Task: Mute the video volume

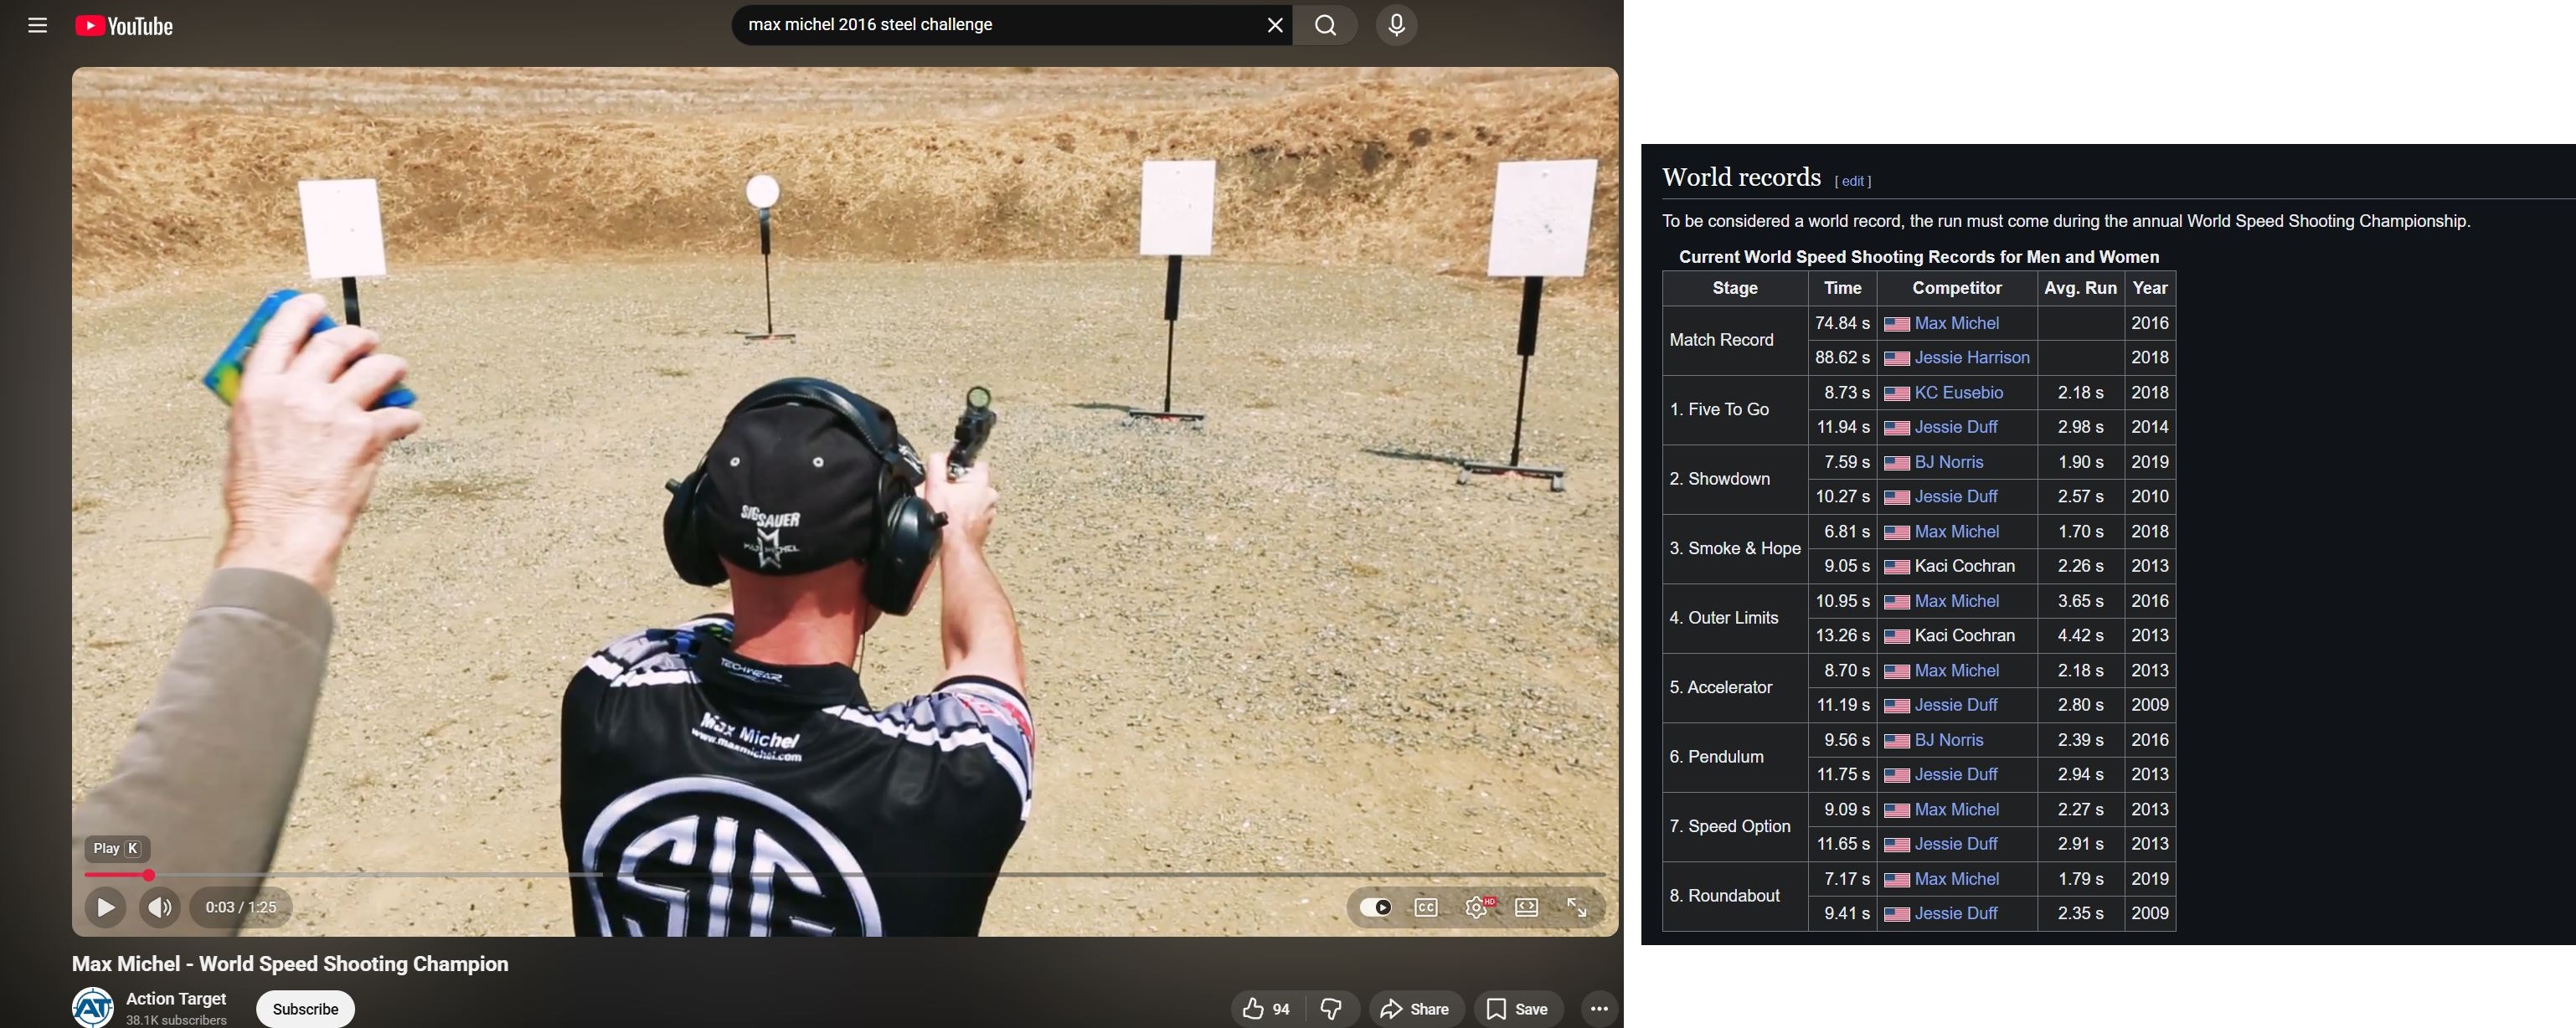Action: (159, 907)
